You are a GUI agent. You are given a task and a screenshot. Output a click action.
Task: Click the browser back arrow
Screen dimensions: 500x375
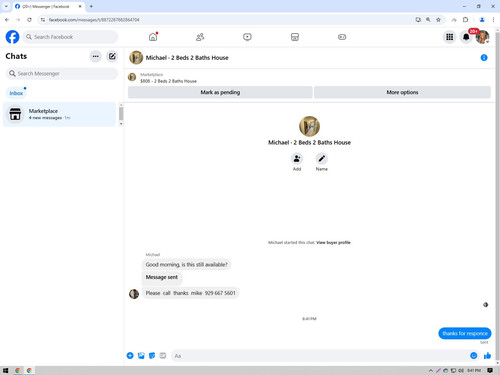coord(7,20)
